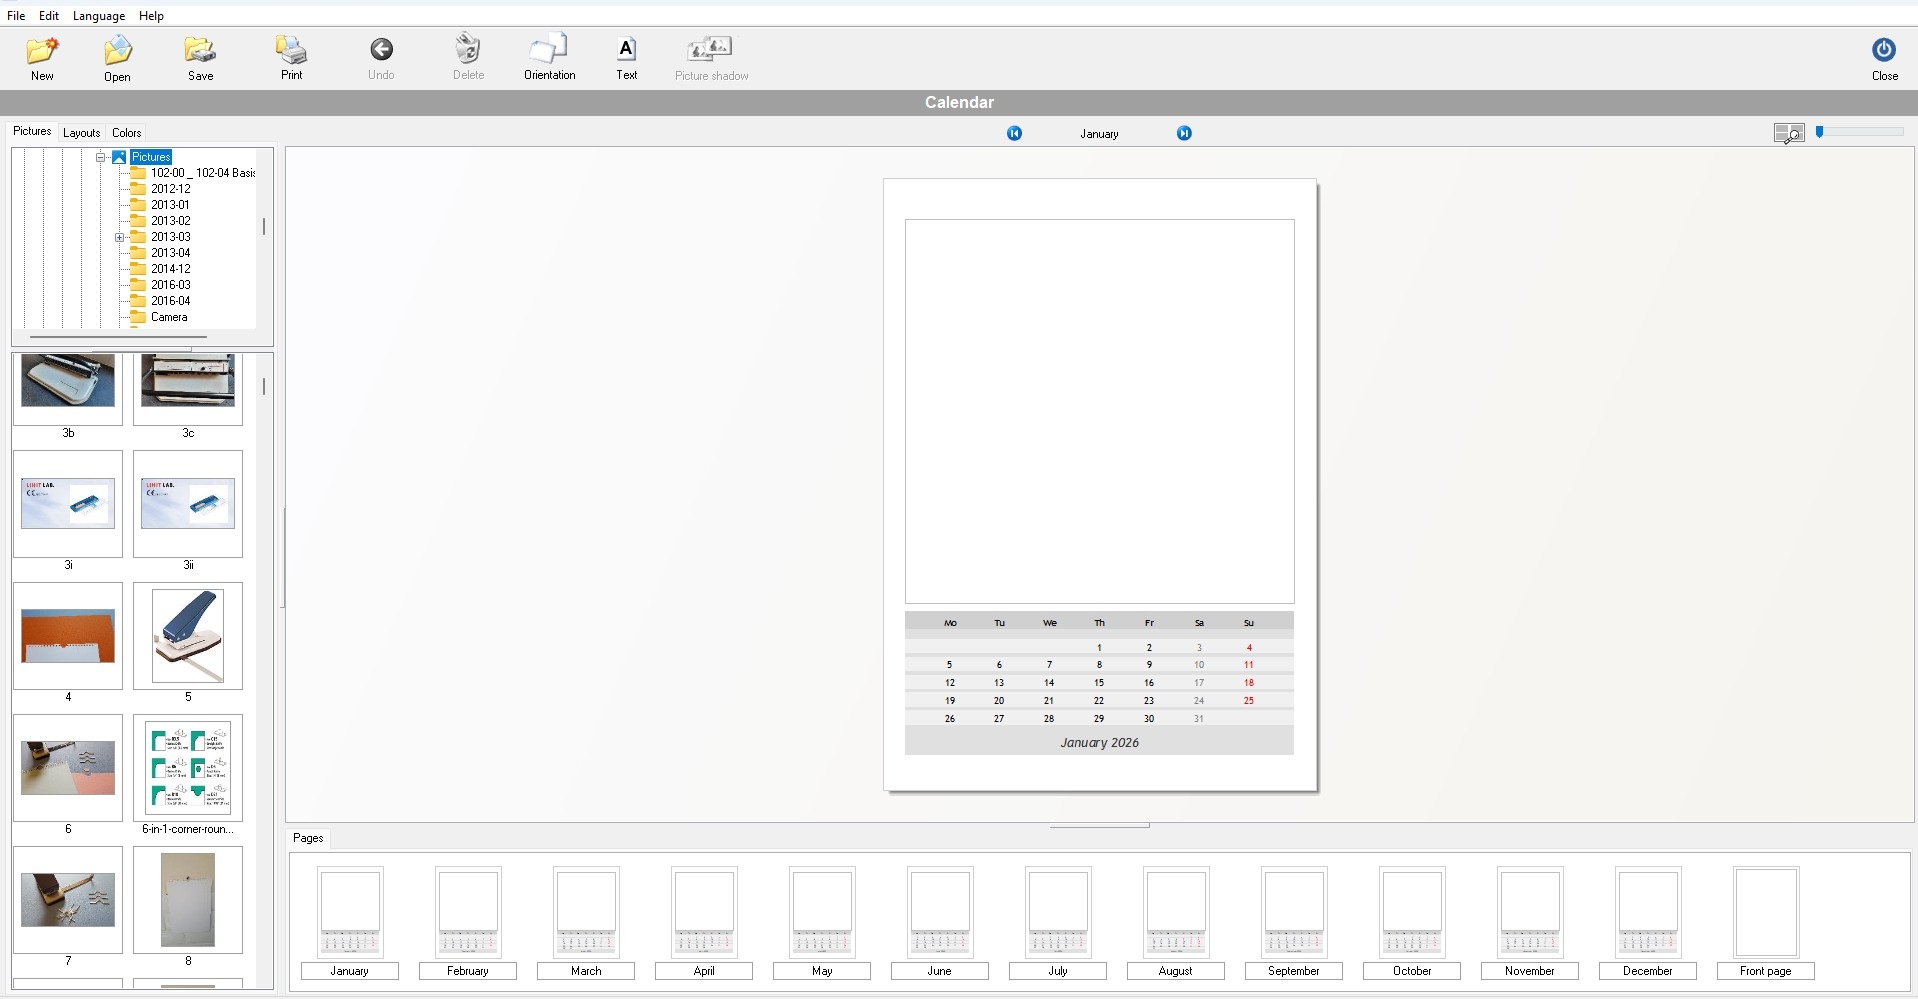
Task: Select picture thumbnail 8
Action: [188, 900]
